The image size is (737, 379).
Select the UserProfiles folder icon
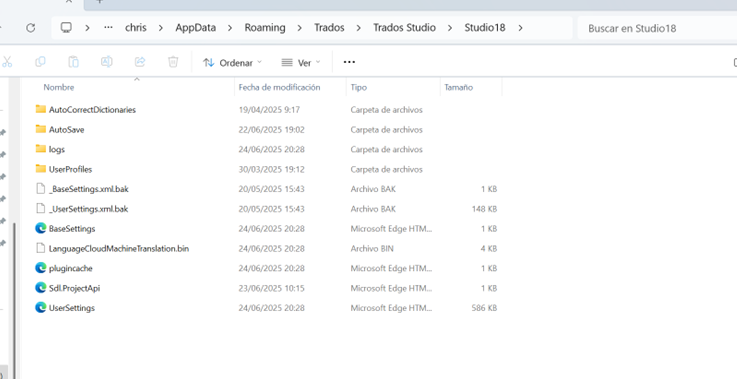pos(41,168)
